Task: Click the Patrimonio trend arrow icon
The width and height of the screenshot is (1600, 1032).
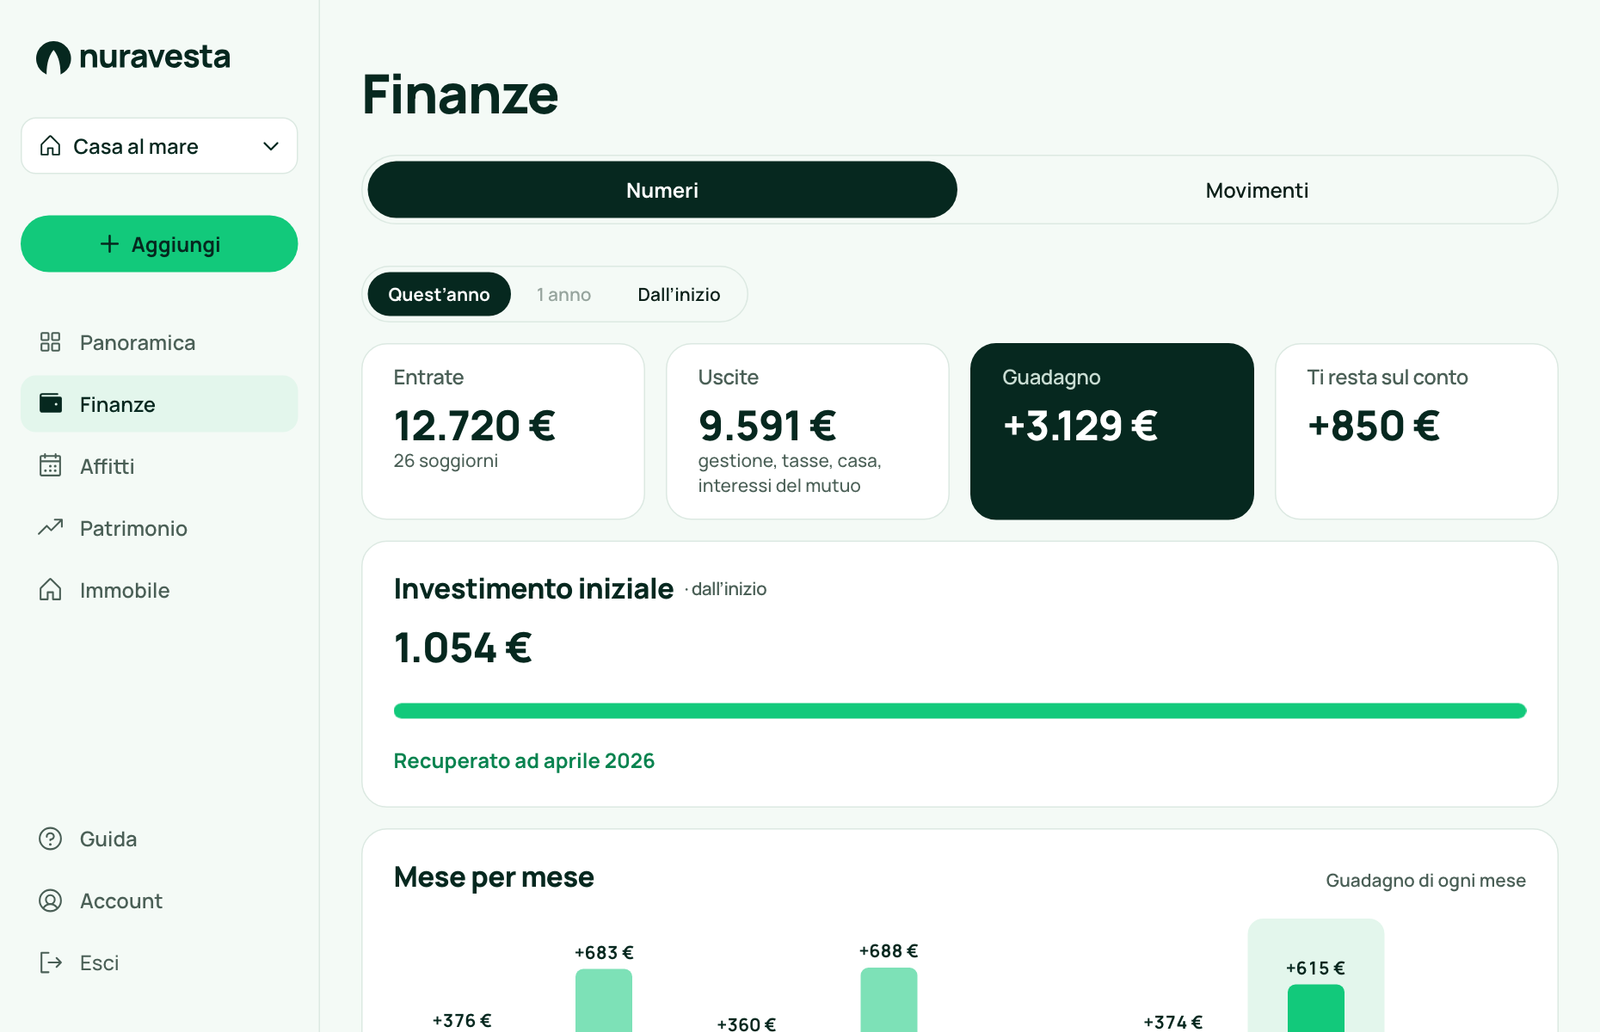Action: click(x=50, y=527)
